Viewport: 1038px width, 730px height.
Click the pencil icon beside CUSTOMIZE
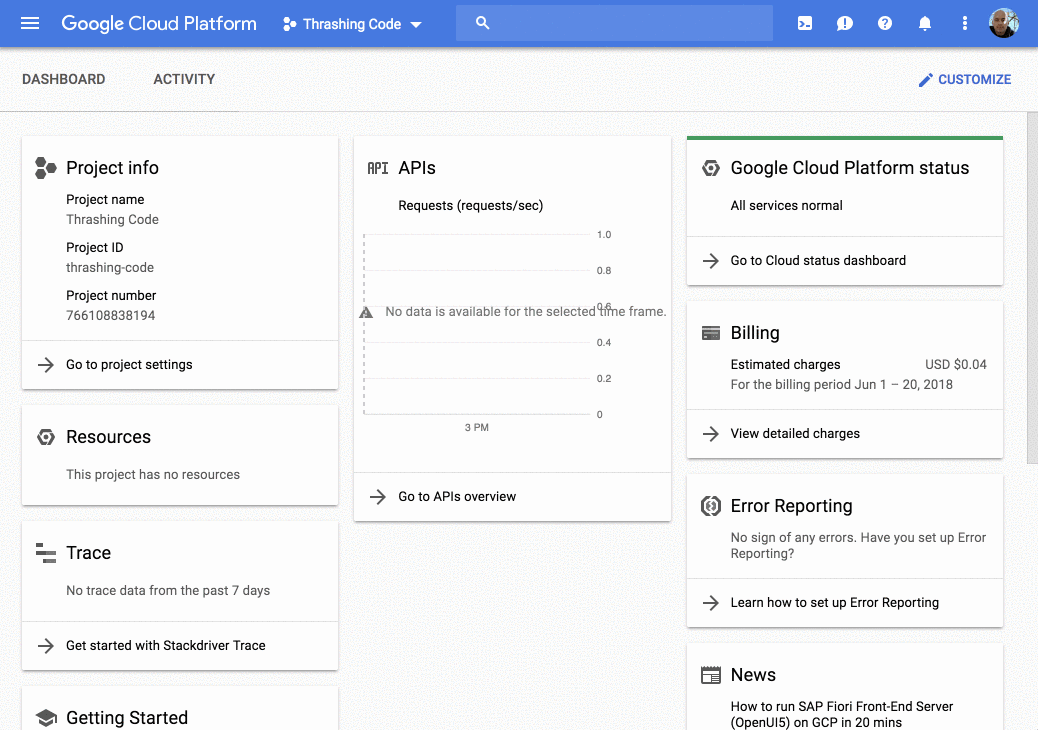coord(925,80)
